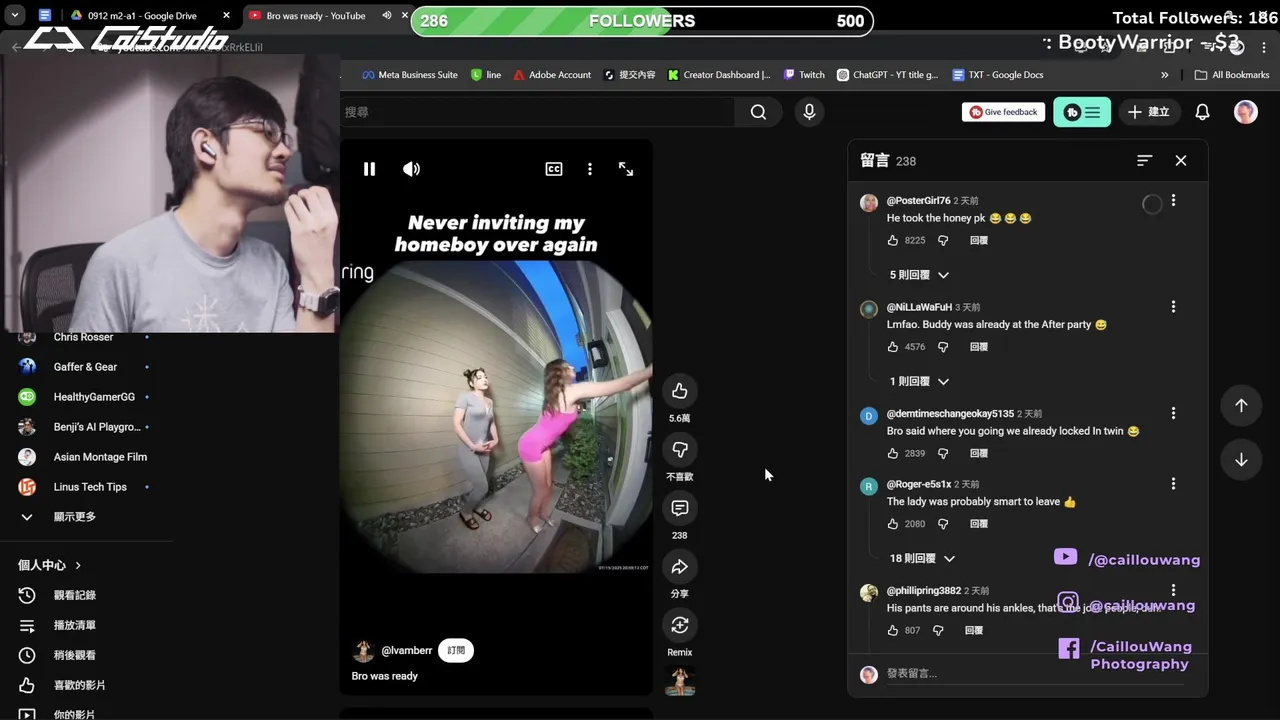Open the video's three-dot options menu

pos(590,169)
